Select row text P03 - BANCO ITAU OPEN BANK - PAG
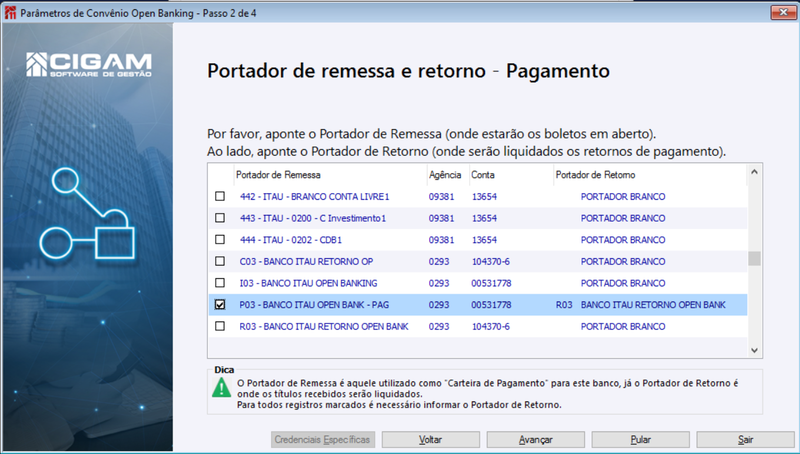The width and height of the screenshot is (800, 454). (314, 305)
